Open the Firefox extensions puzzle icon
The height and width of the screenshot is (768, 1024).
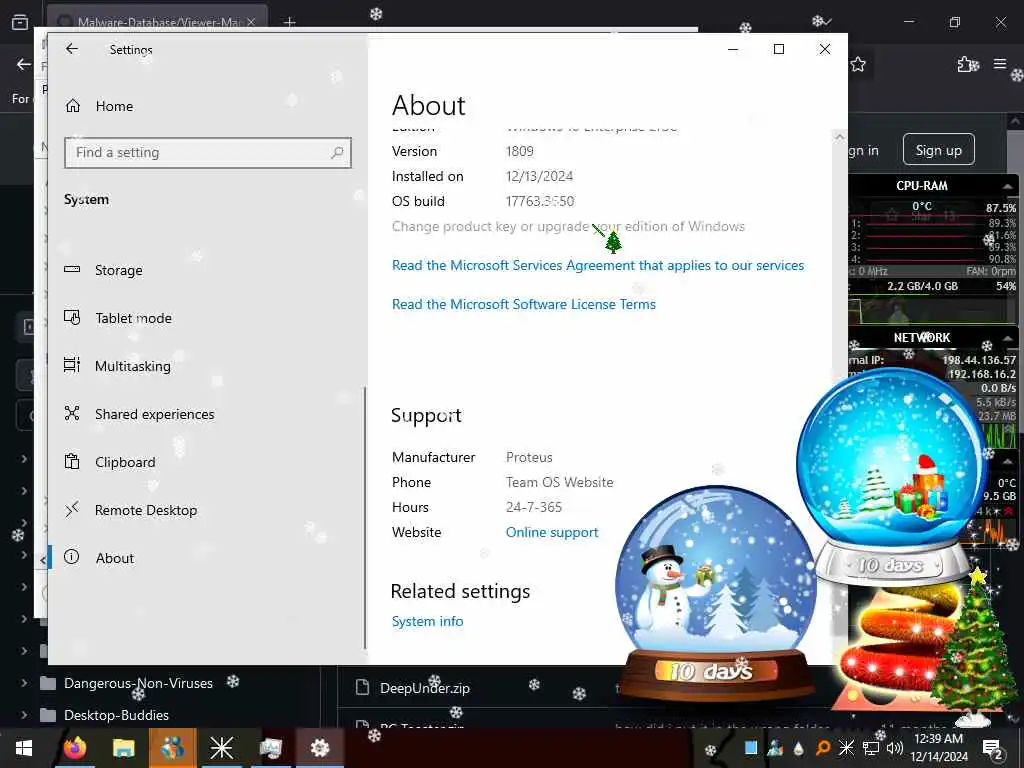pyautogui.click(x=967, y=64)
